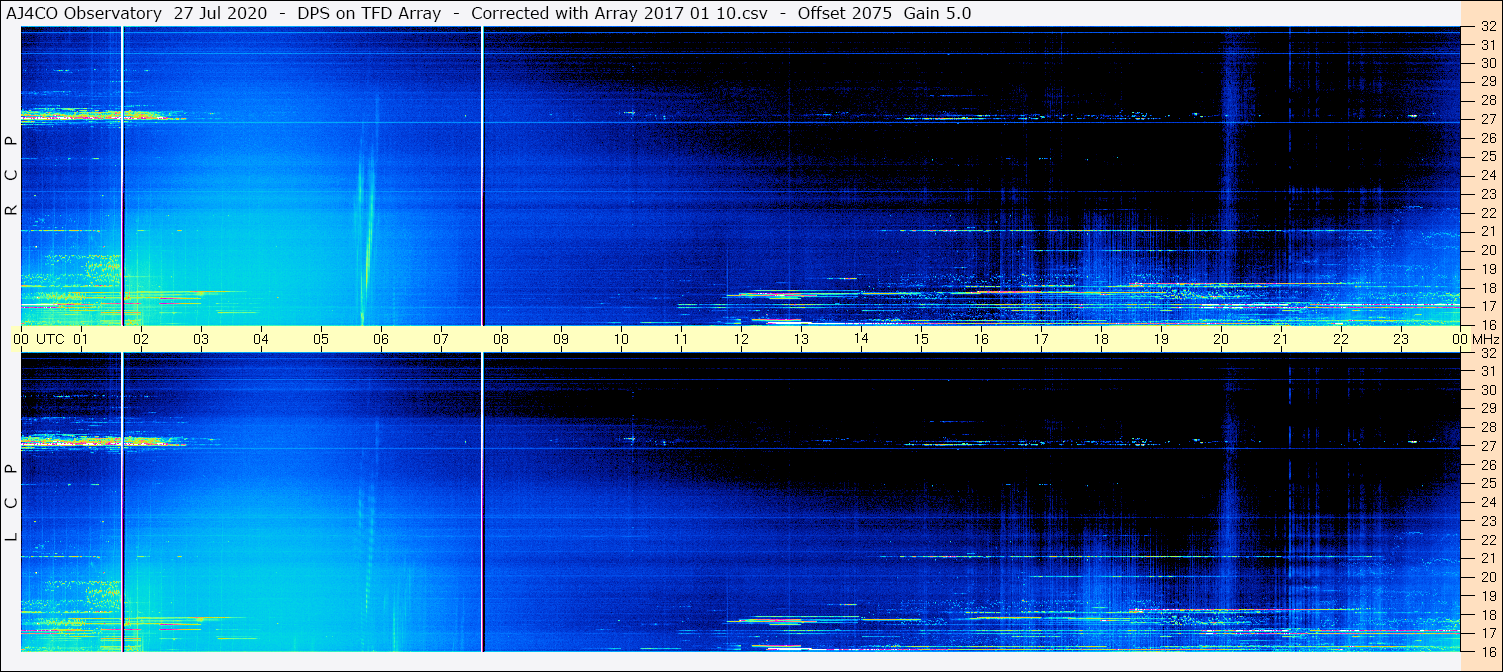Select "30" MHz label in RCP panel scale
Screen dimensions: 1503x672
pos(1488,63)
